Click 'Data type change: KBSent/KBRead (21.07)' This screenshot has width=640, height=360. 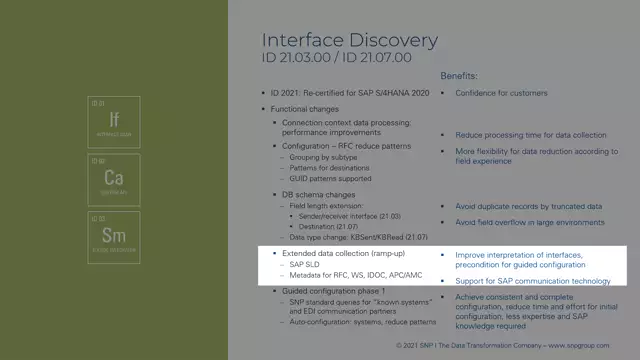(x=358, y=237)
